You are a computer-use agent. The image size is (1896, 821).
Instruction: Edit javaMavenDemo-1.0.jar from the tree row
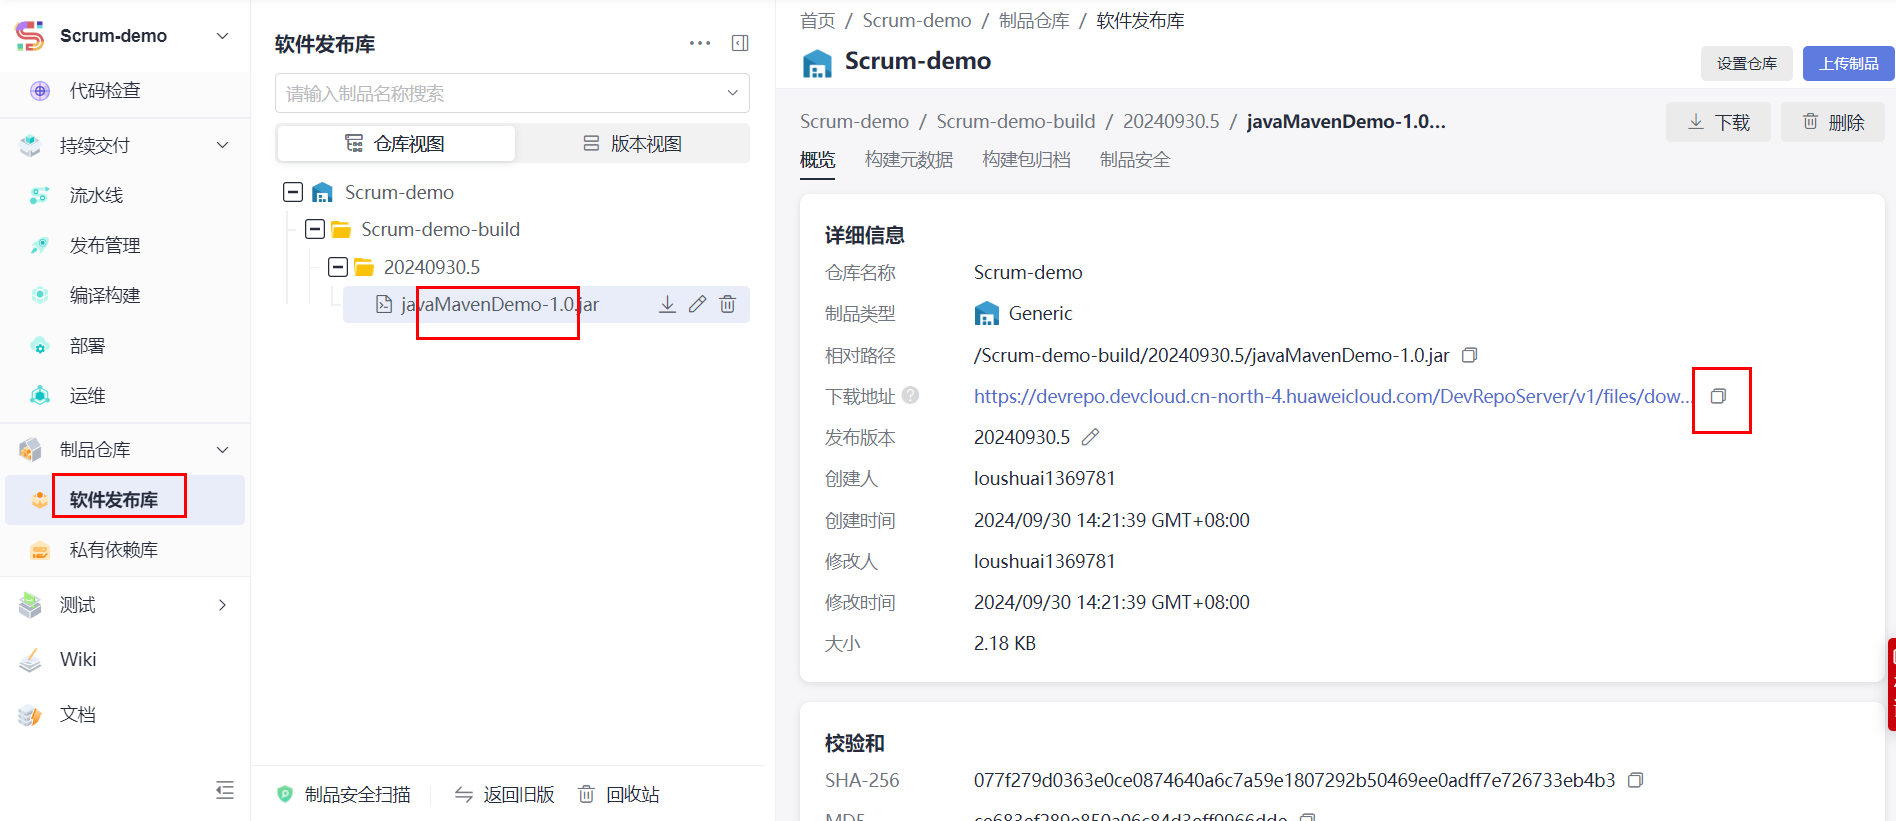(697, 304)
